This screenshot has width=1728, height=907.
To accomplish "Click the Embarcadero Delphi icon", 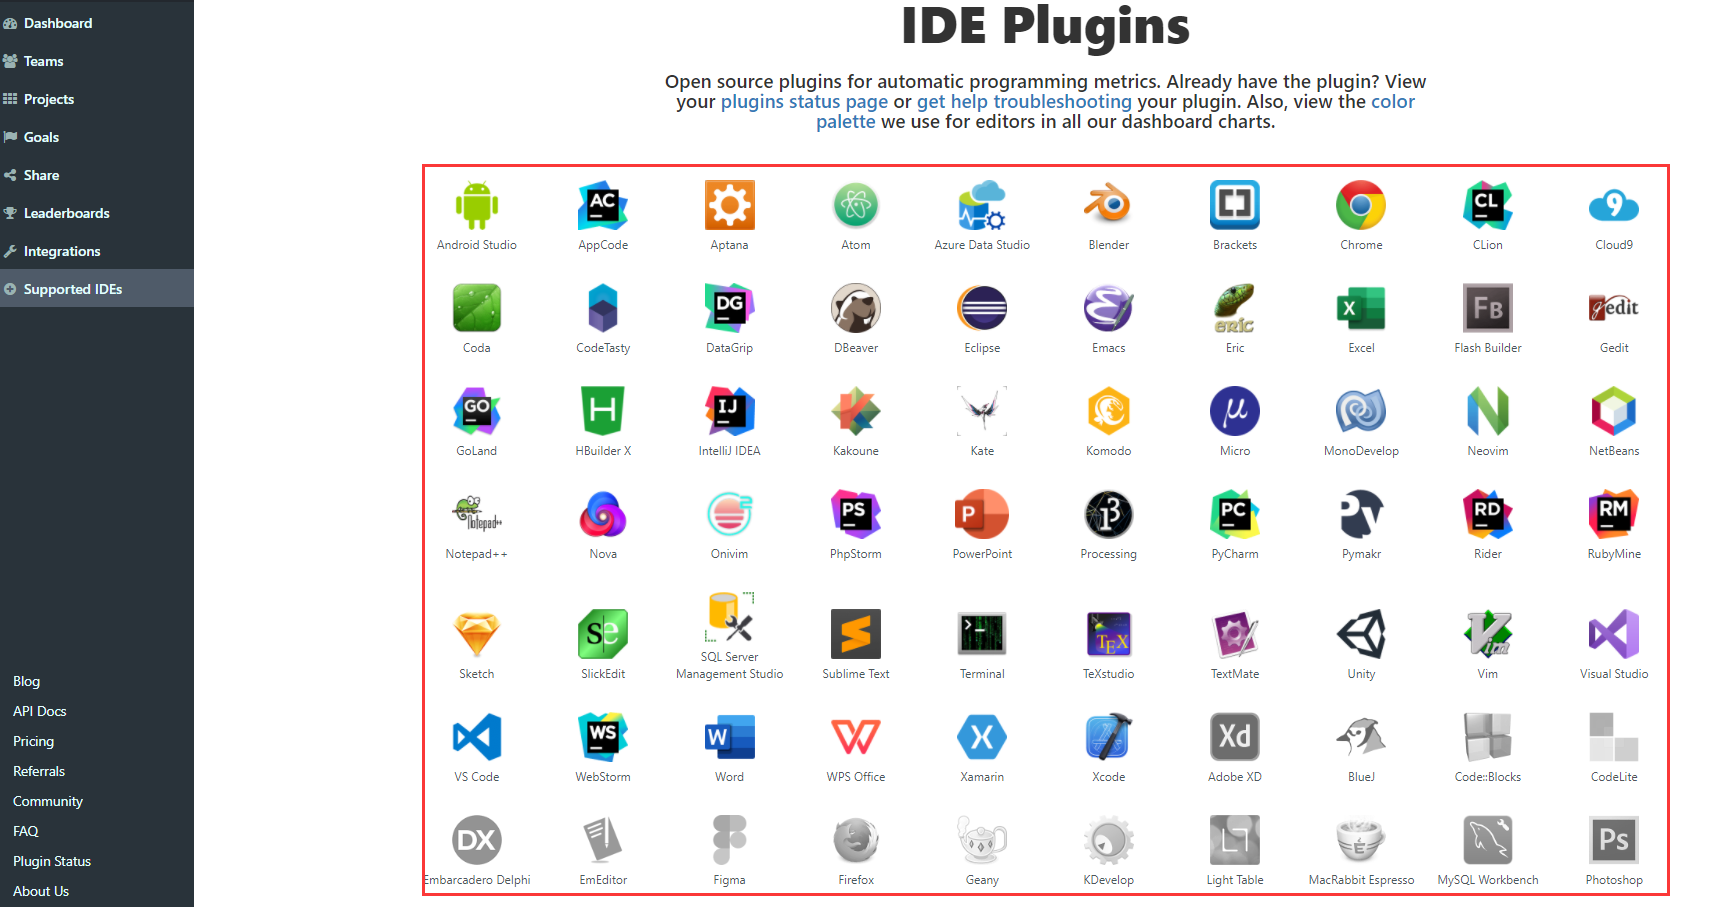I will click(x=477, y=840).
